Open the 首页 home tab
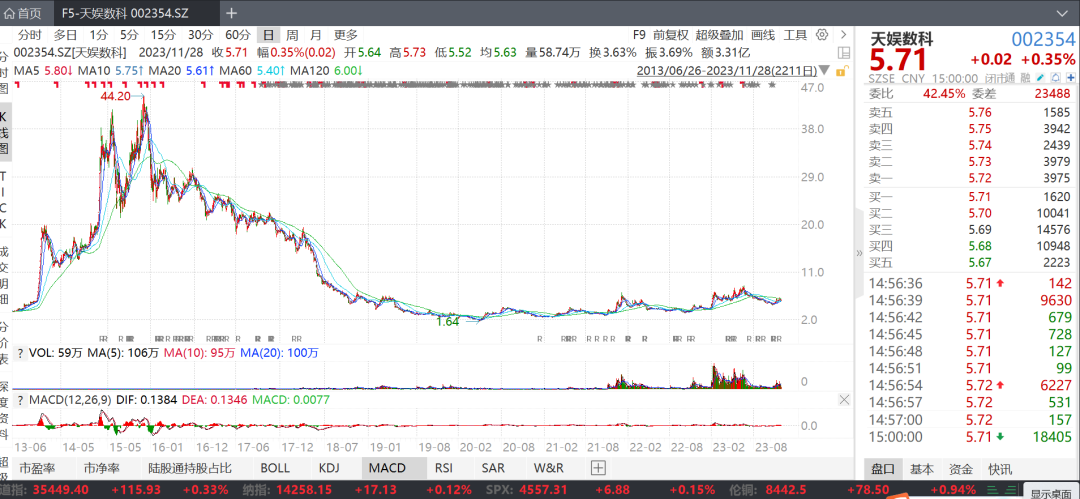This screenshot has height=499, width=1080. (23, 12)
